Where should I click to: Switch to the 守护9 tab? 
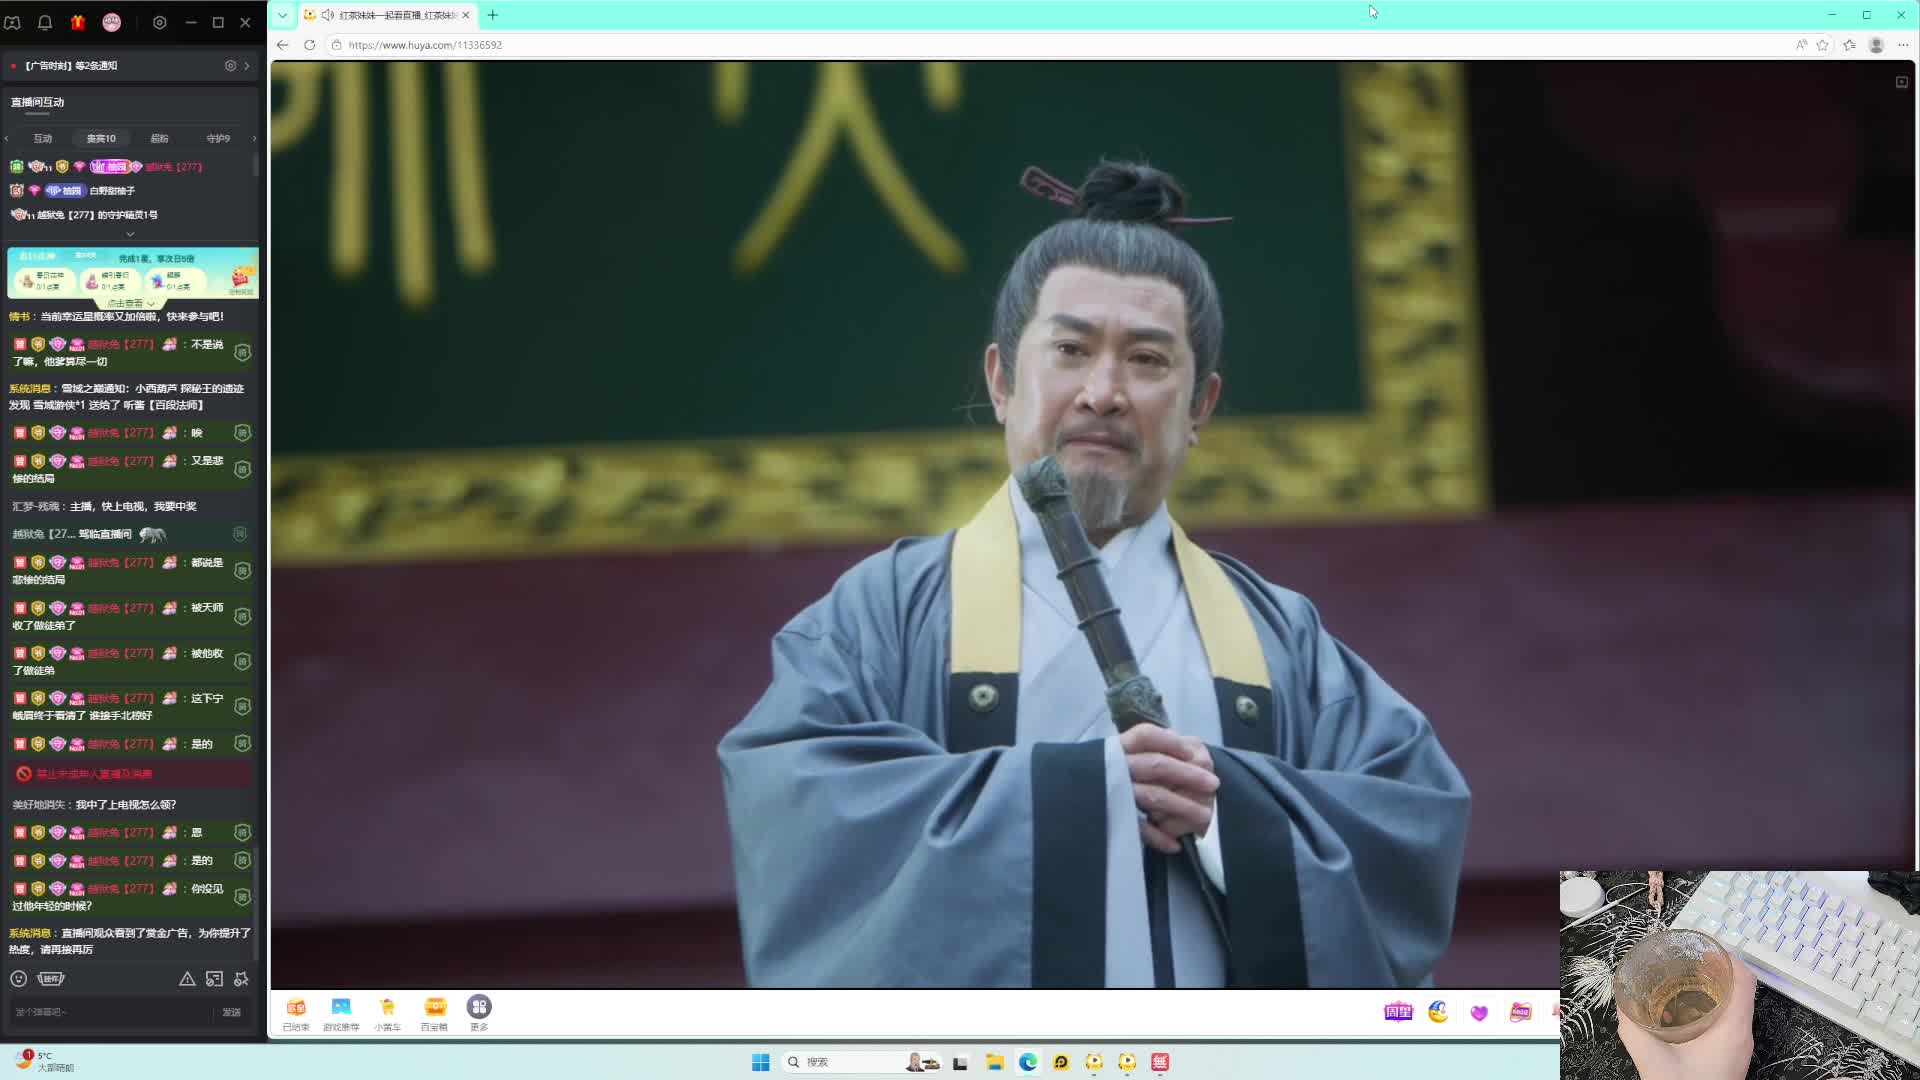(x=218, y=139)
